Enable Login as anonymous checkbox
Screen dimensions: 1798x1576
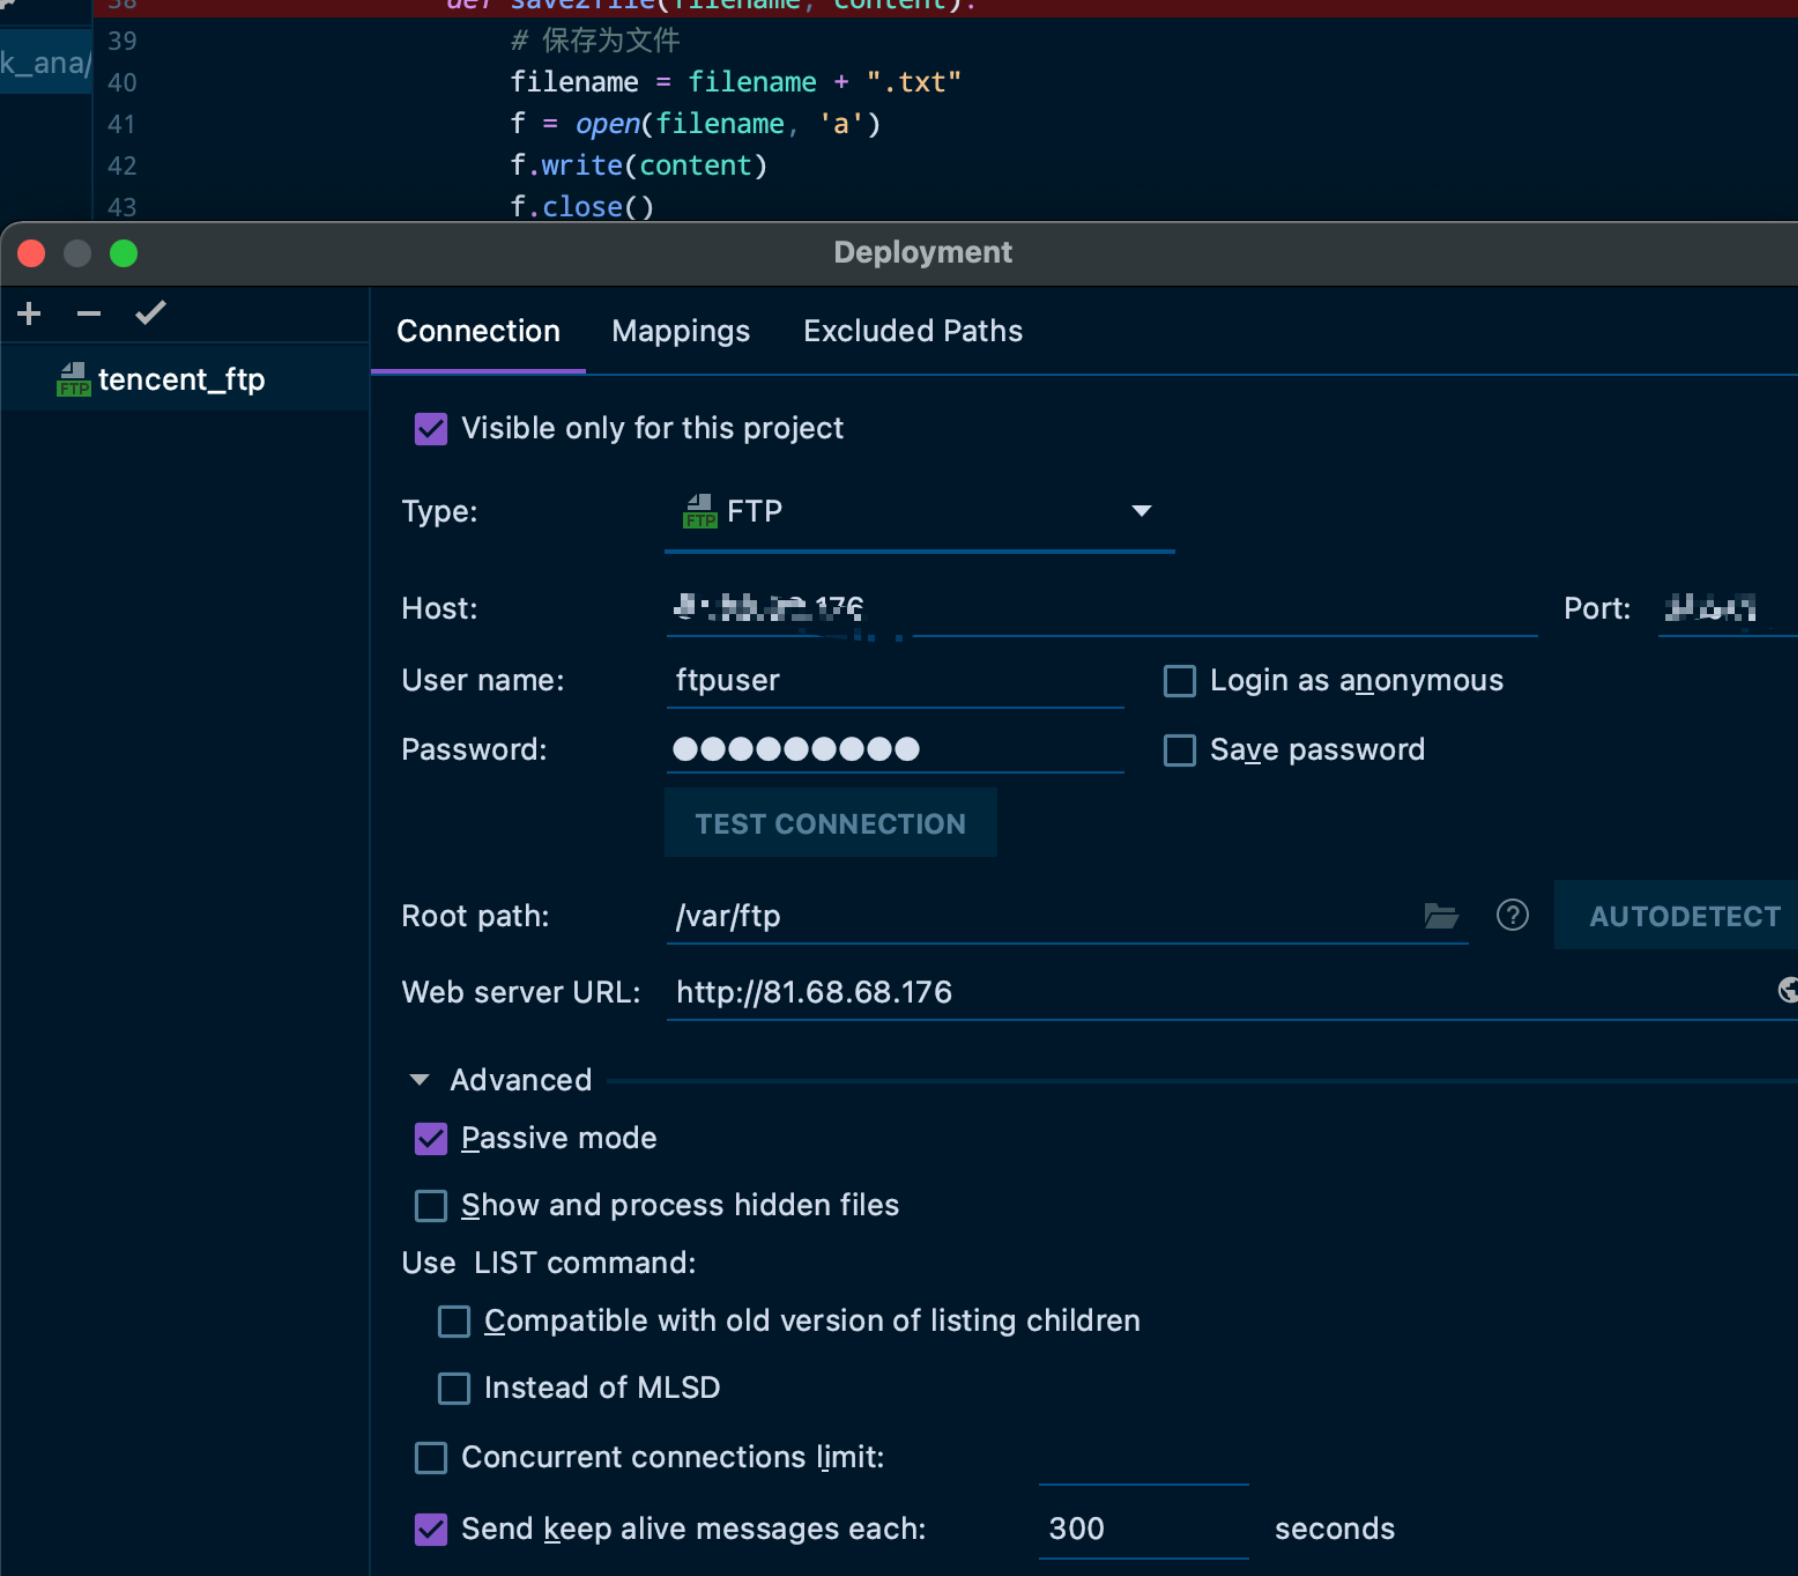click(1180, 681)
